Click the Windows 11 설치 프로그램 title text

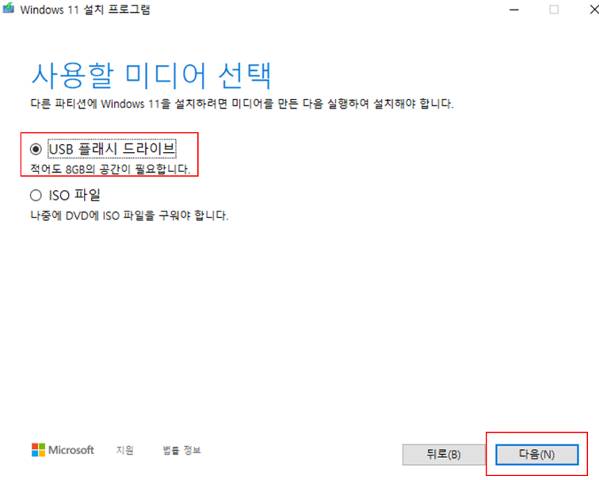coord(85,10)
